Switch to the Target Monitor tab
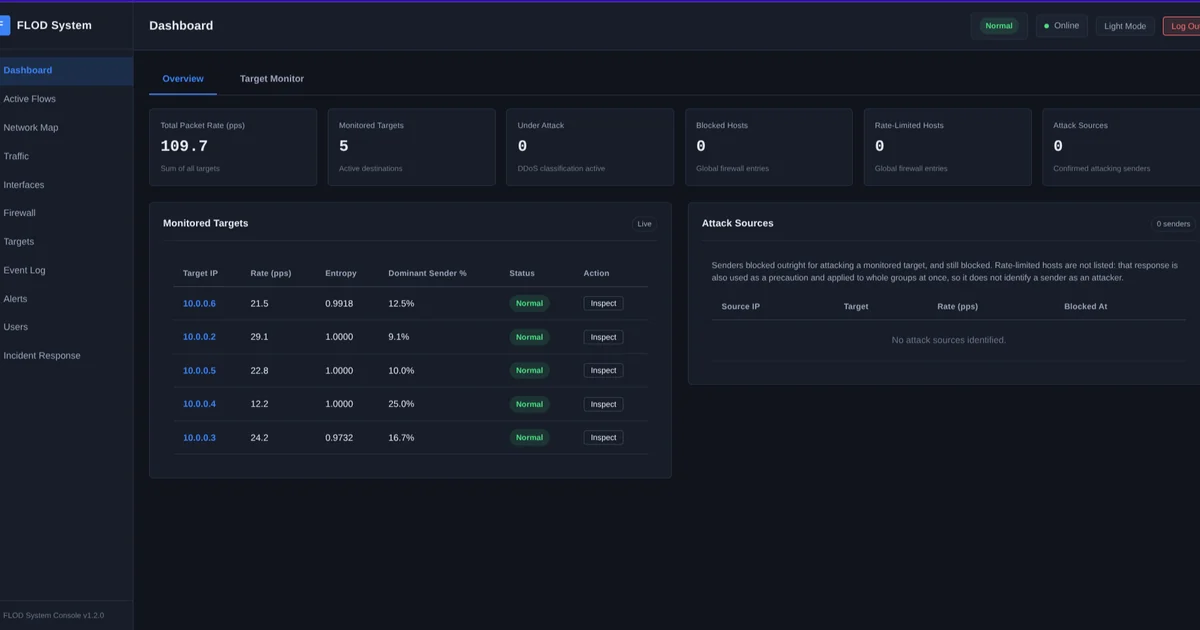Viewport: 1200px width, 630px height. click(x=272, y=79)
